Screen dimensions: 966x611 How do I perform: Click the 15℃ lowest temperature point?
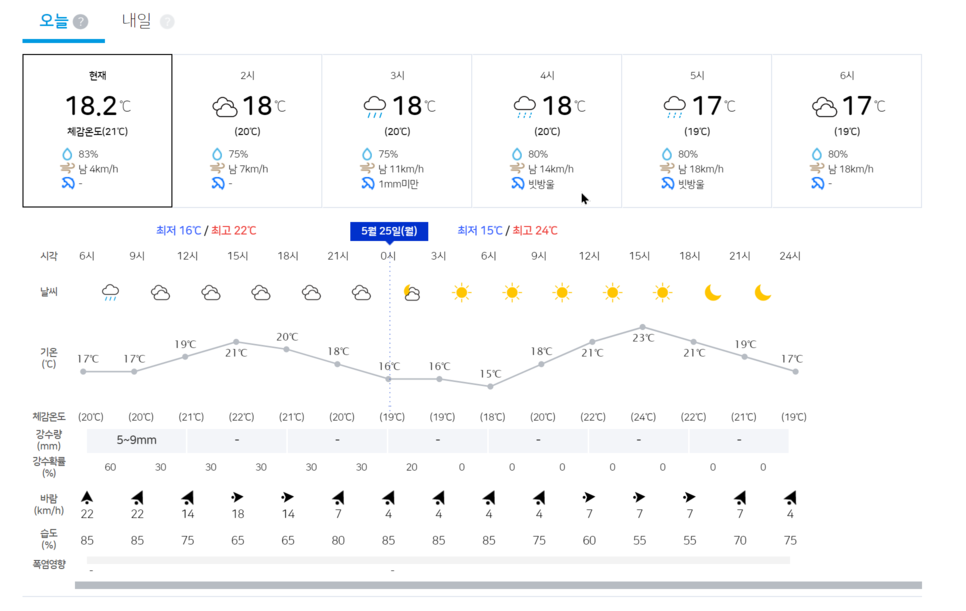pyautogui.click(x=490, y=386)
